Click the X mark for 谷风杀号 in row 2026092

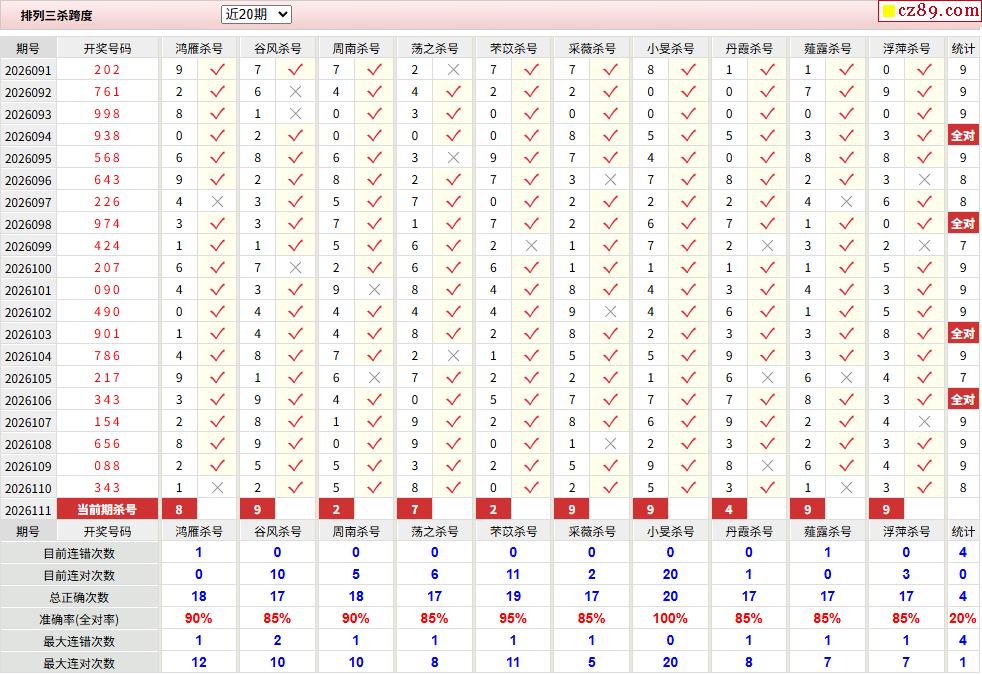tap(296, 92)
